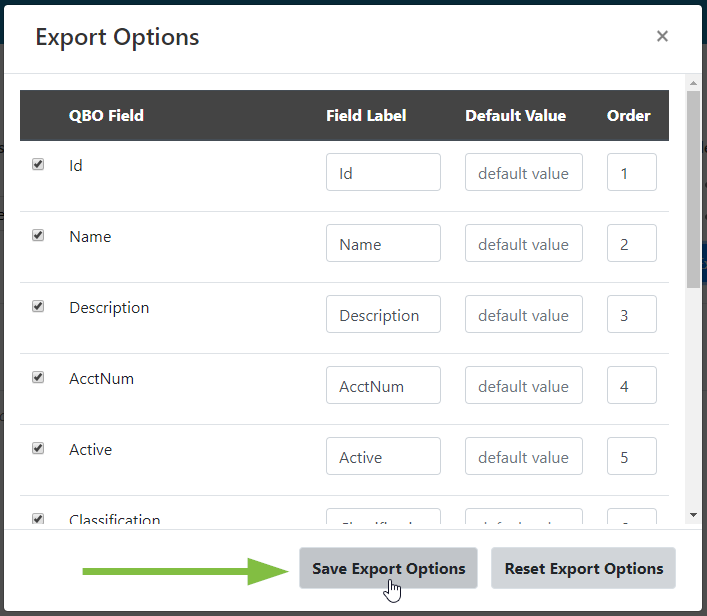Click Save Export Options button

[388, 568]
